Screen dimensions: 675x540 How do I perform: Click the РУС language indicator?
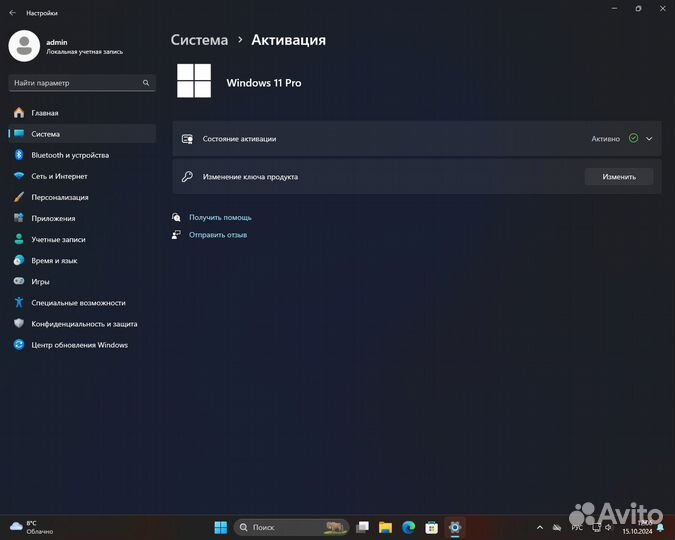(x=577, y=528)
